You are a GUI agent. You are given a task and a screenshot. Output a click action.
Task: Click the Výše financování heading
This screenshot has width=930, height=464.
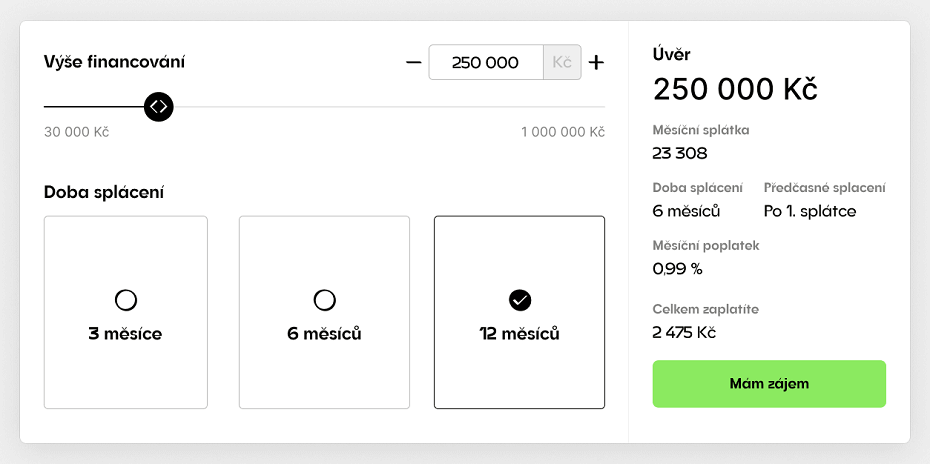tap(114, 62)
